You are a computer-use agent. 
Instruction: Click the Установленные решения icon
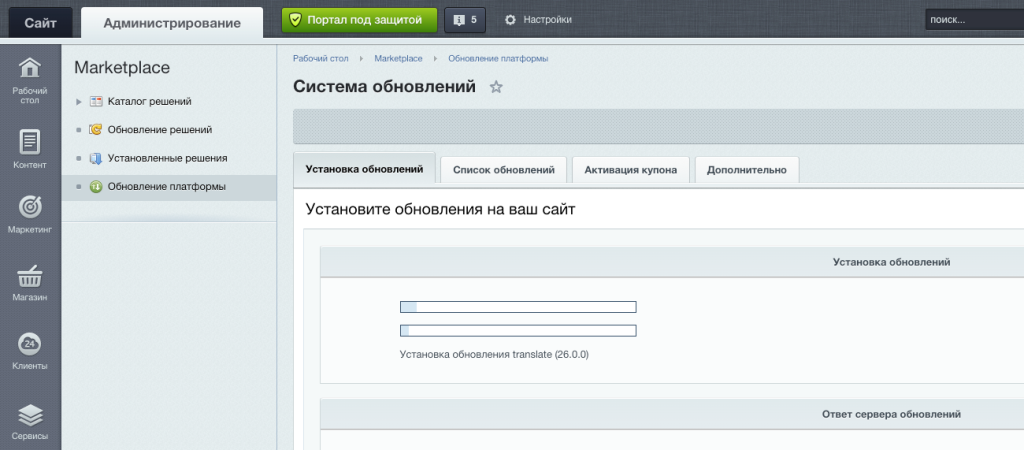(96, 158)
